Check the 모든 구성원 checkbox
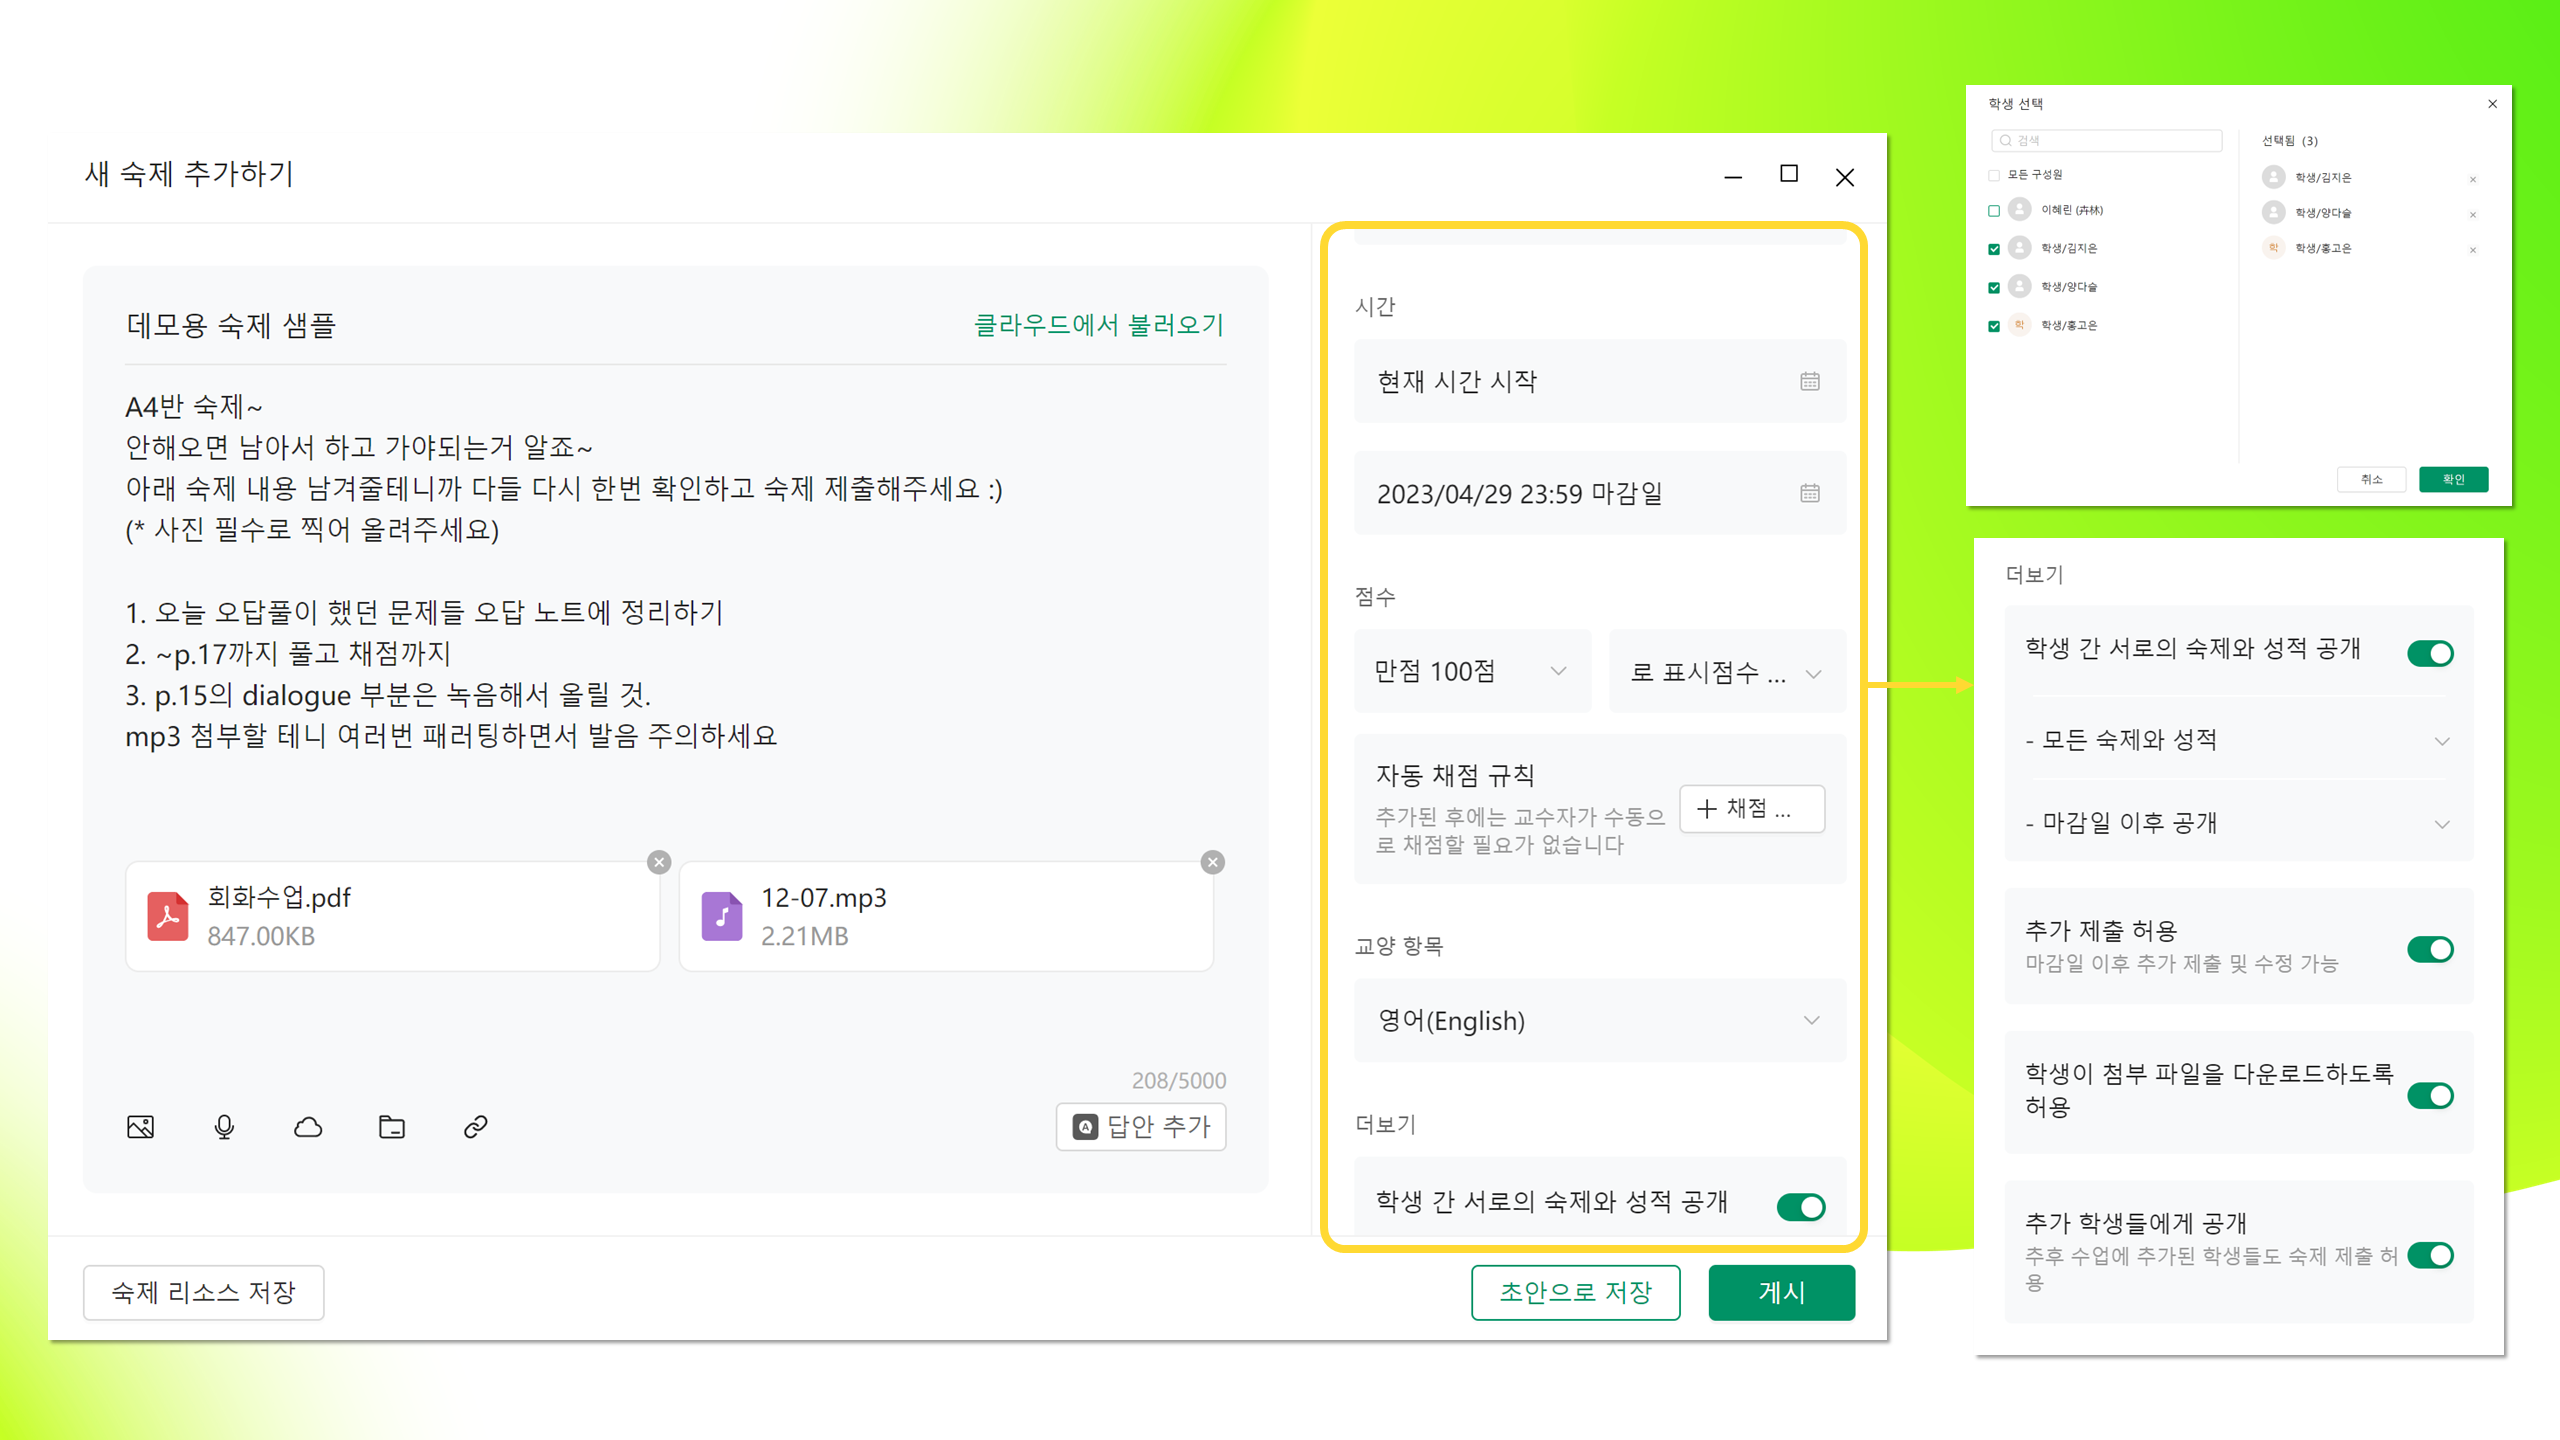 pos(1994,175)
